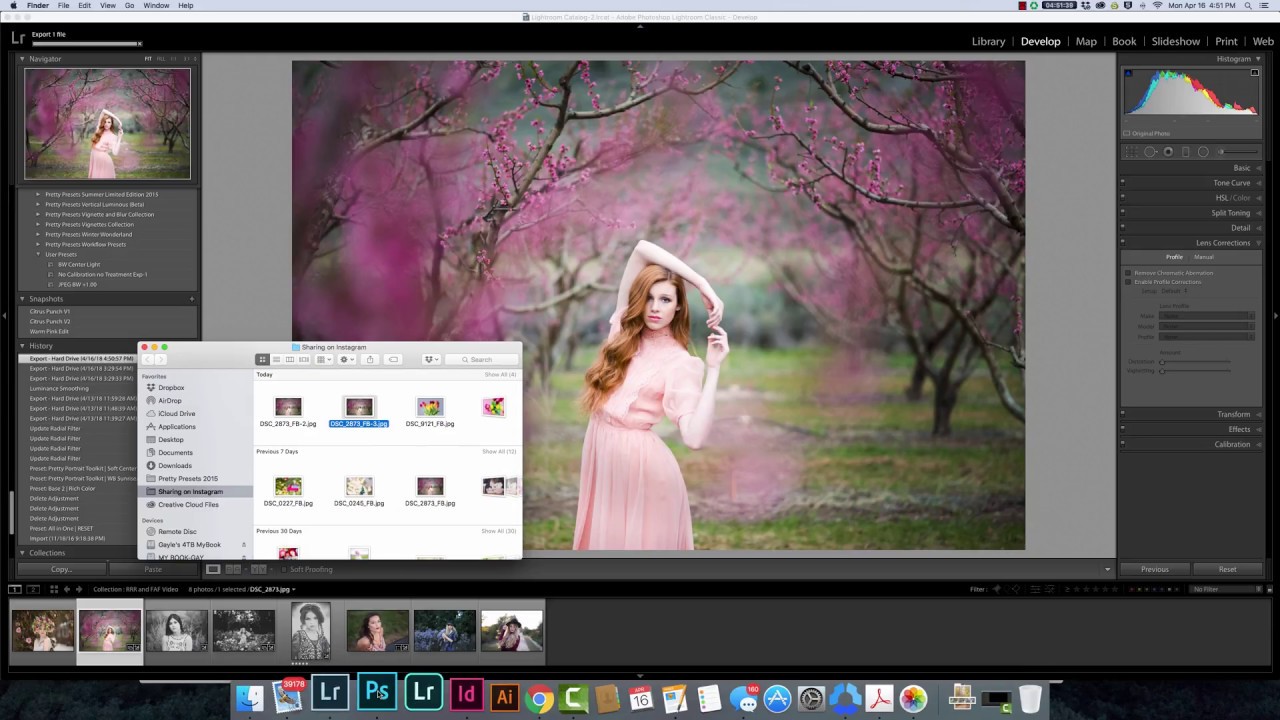Click the Previous button
The image size is (1280, 720).
[x=1155, y=569]
